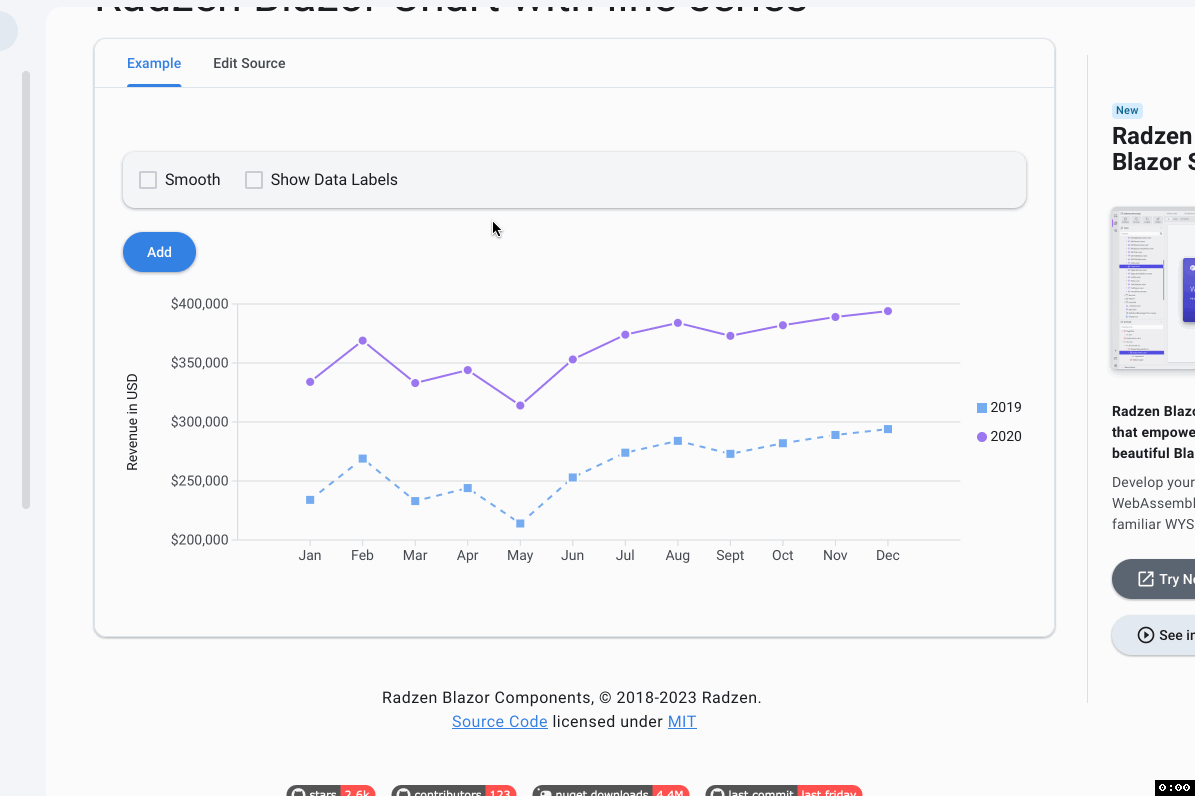Follow the MIT license link
The image size is (1195, 796).
[682, 721]
